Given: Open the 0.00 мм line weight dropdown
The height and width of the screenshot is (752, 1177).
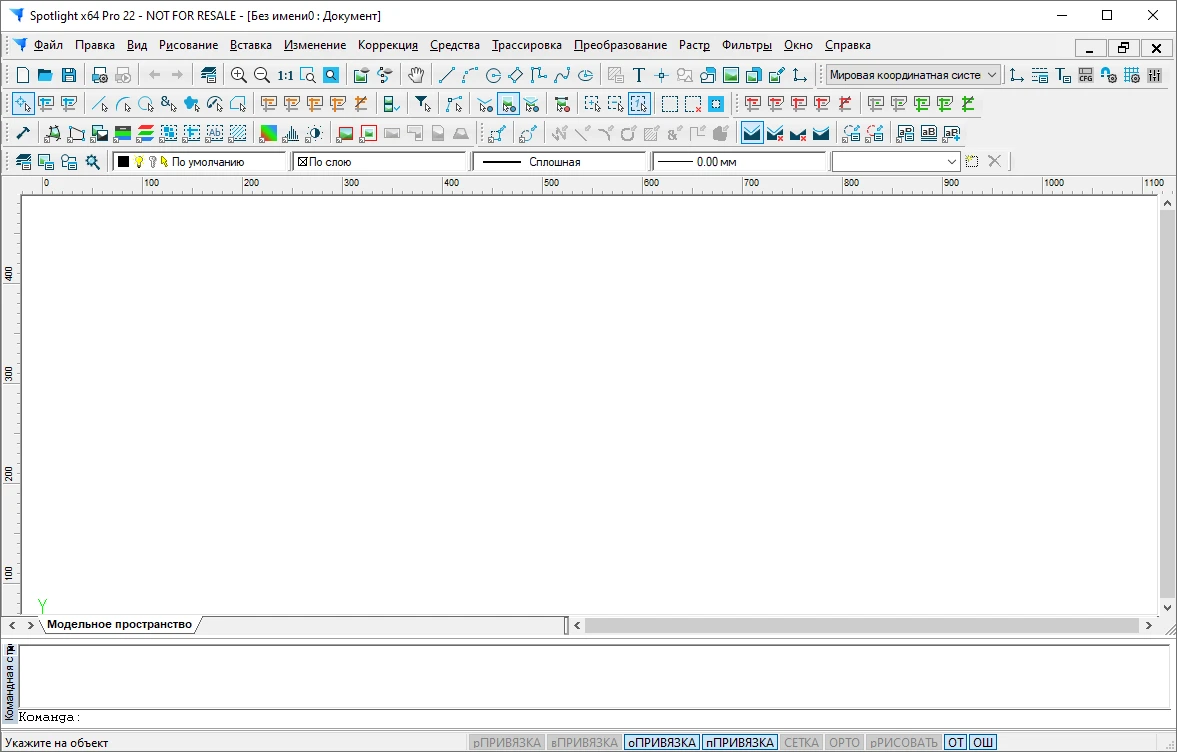Looking at the screenshot, I should coord(739,162).
